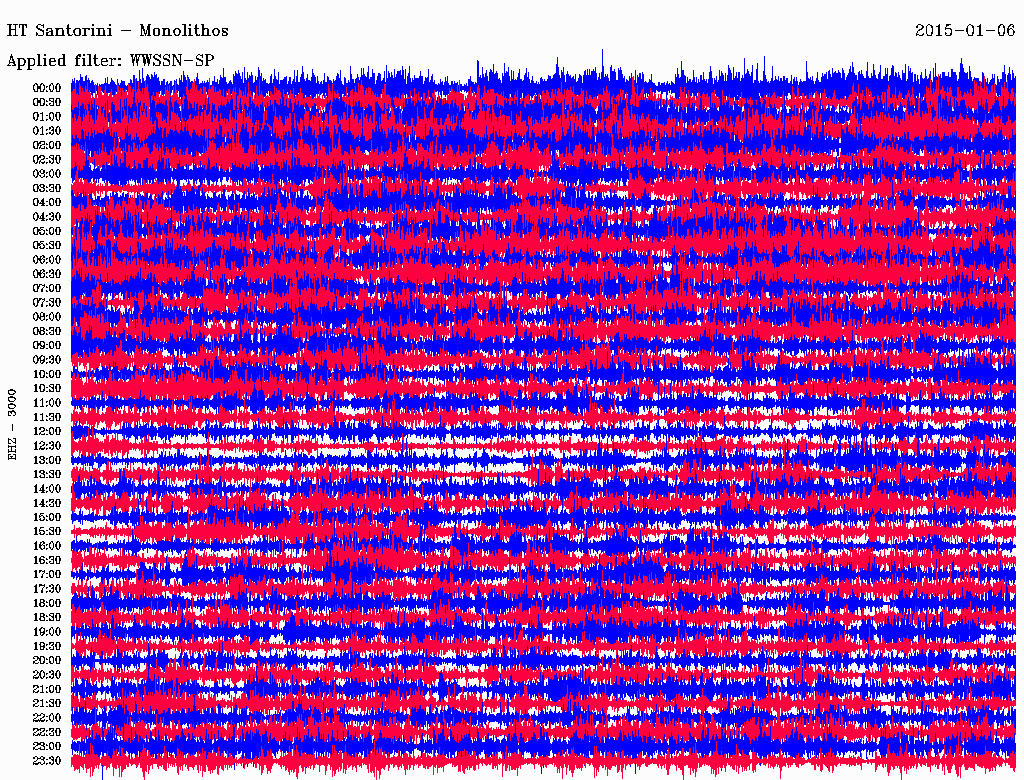The height and width of the screenshot is (780, 1024).
Task: Select the 14:00 time label
Action: (x=47, y=489)
